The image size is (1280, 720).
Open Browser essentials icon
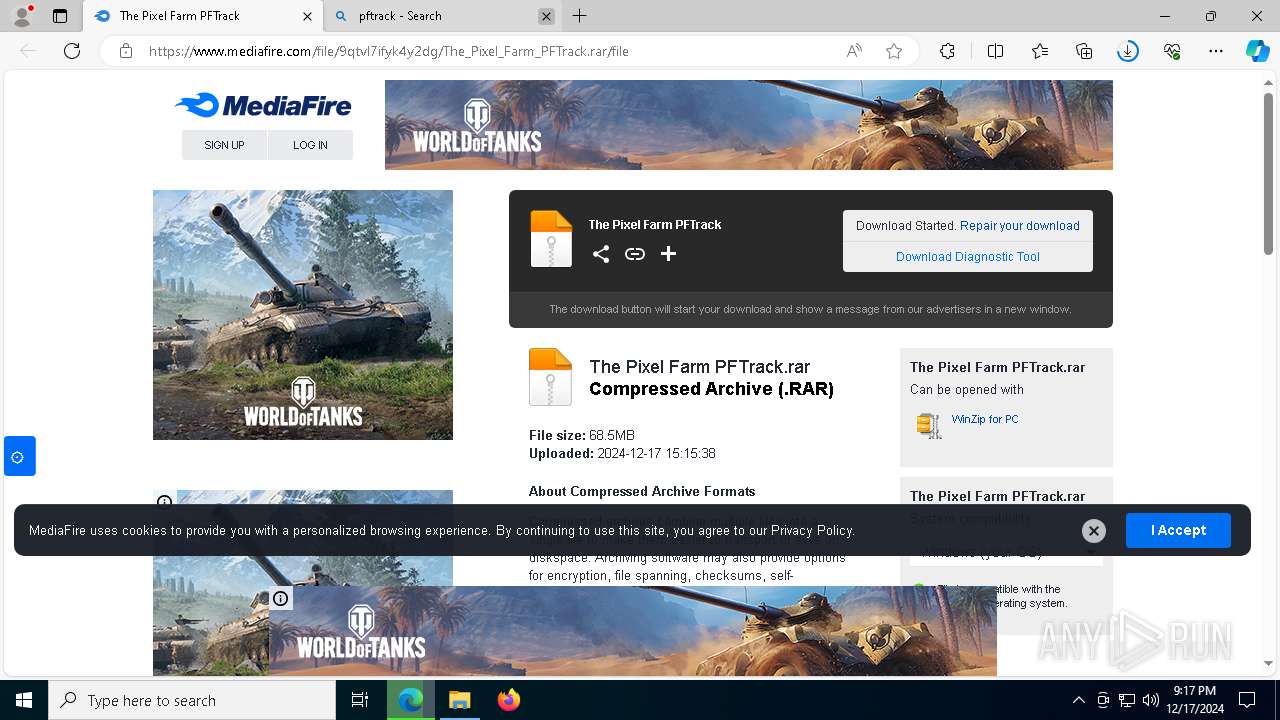click(x=1172, y=51)
